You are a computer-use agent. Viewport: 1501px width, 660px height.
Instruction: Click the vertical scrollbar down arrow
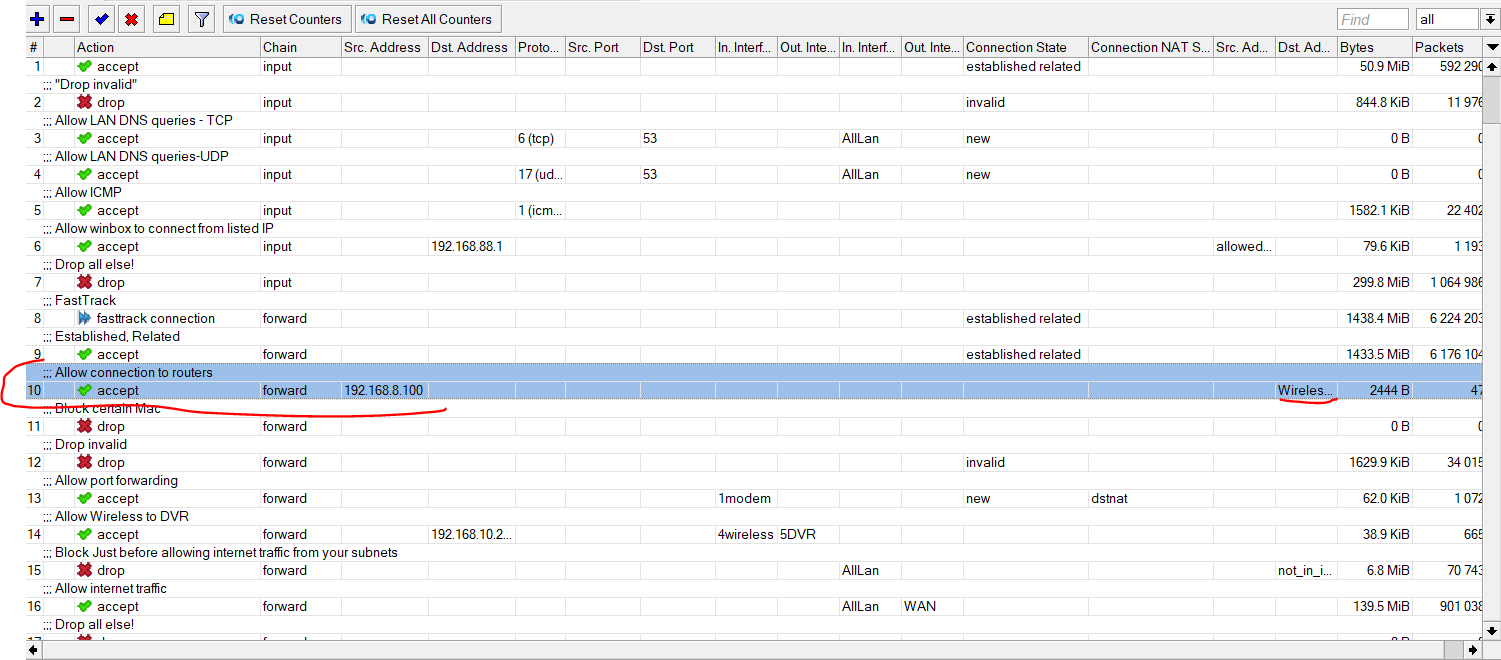1493,631
